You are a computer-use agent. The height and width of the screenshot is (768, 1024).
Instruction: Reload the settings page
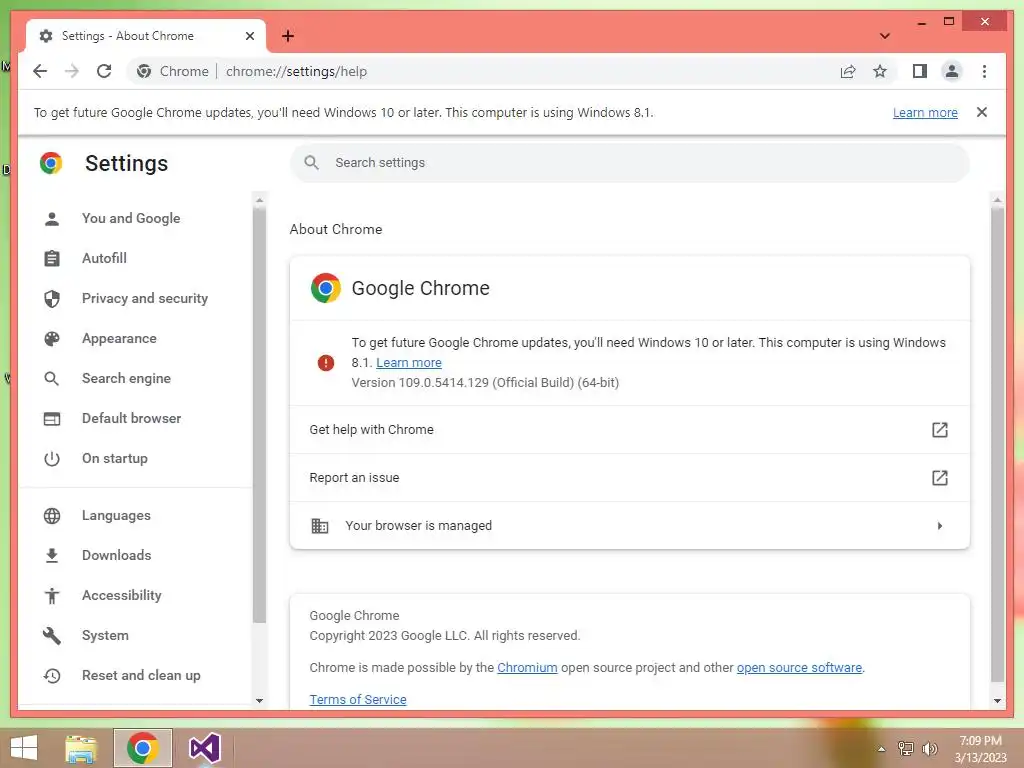(104, 71)
